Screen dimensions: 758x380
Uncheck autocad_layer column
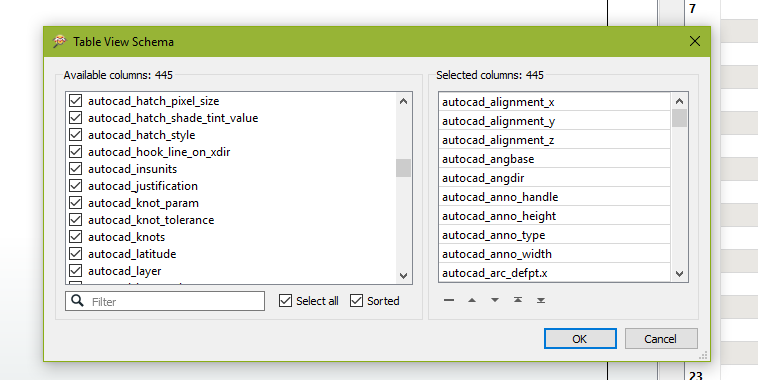click(75, 271)
